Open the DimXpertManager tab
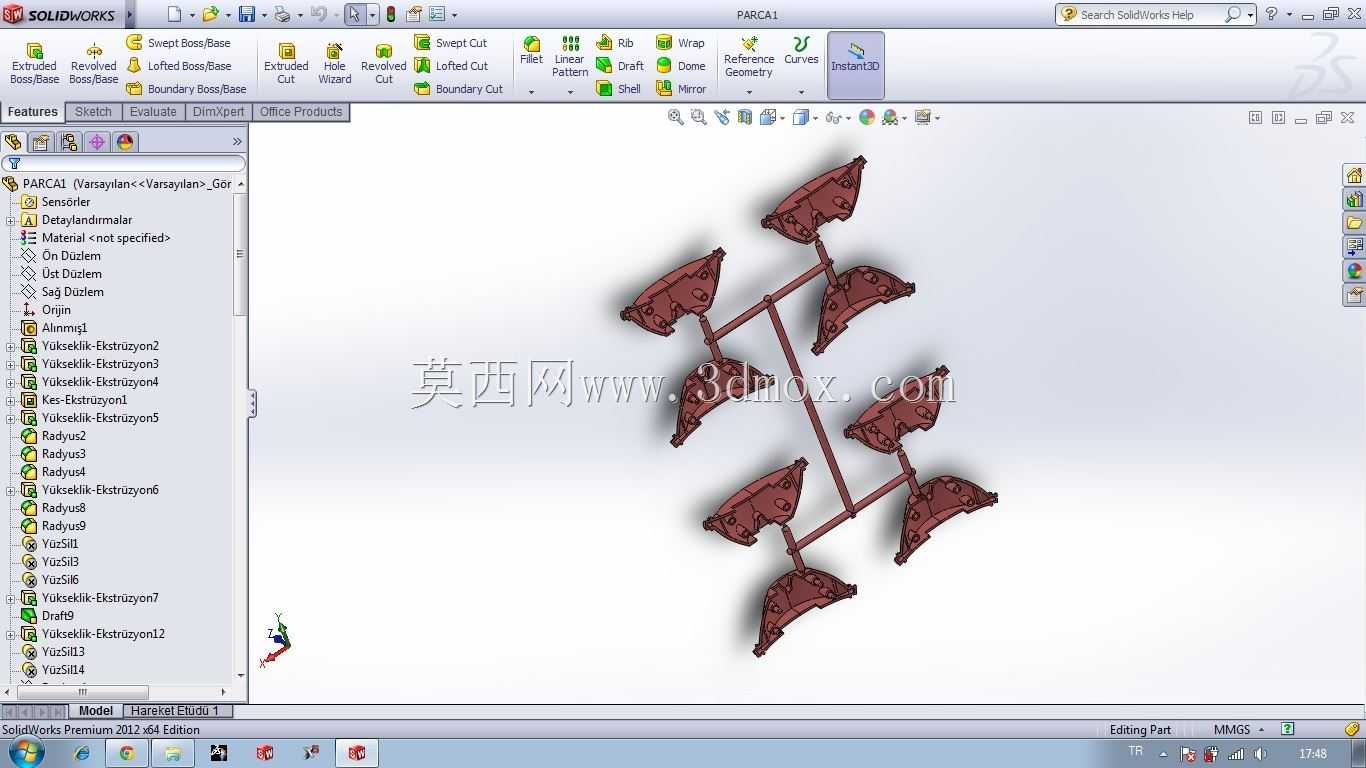Image resolution: width=1366 pixels, height=768 pixels. coord(97,142)
